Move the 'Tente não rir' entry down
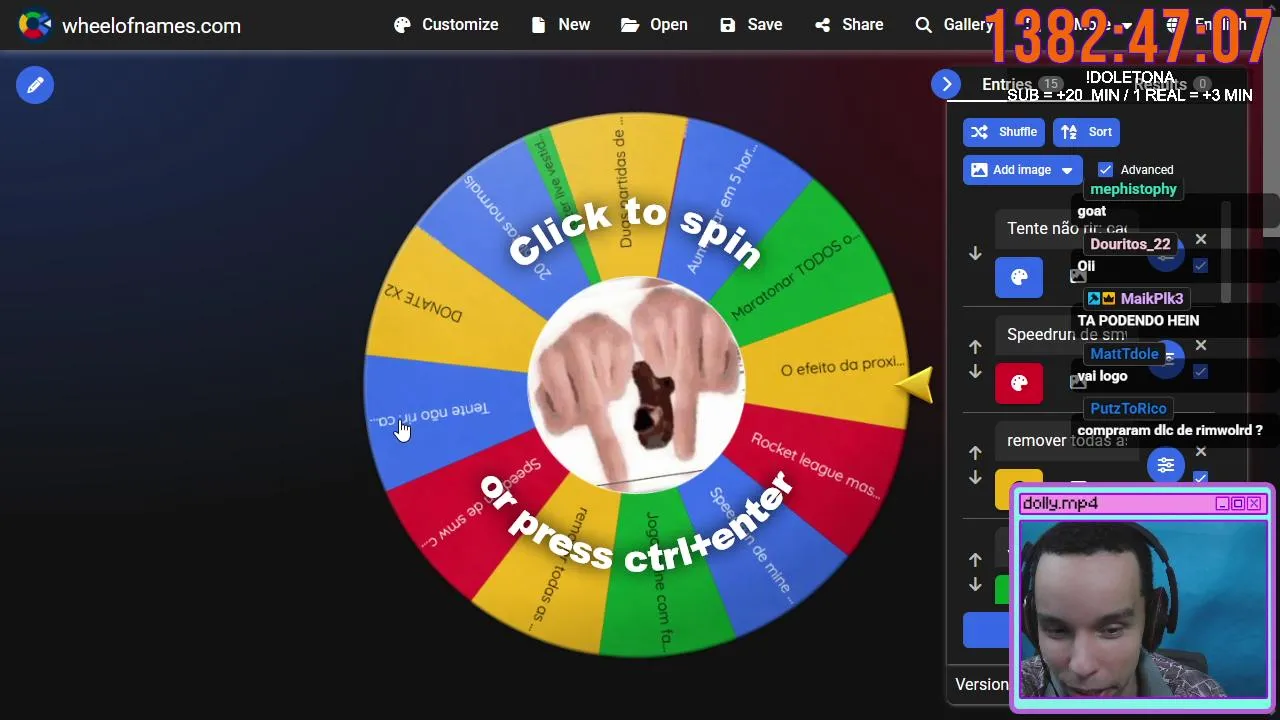The width and height of the screenshot is (1280, 720). point(975,254)
